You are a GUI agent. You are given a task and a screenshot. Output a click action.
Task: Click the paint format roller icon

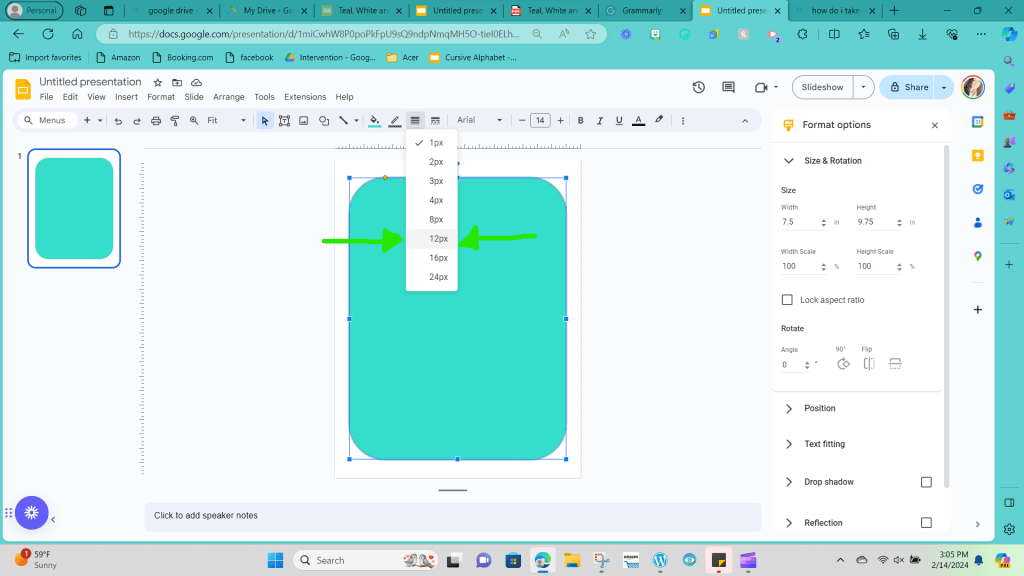click(175, 121)
